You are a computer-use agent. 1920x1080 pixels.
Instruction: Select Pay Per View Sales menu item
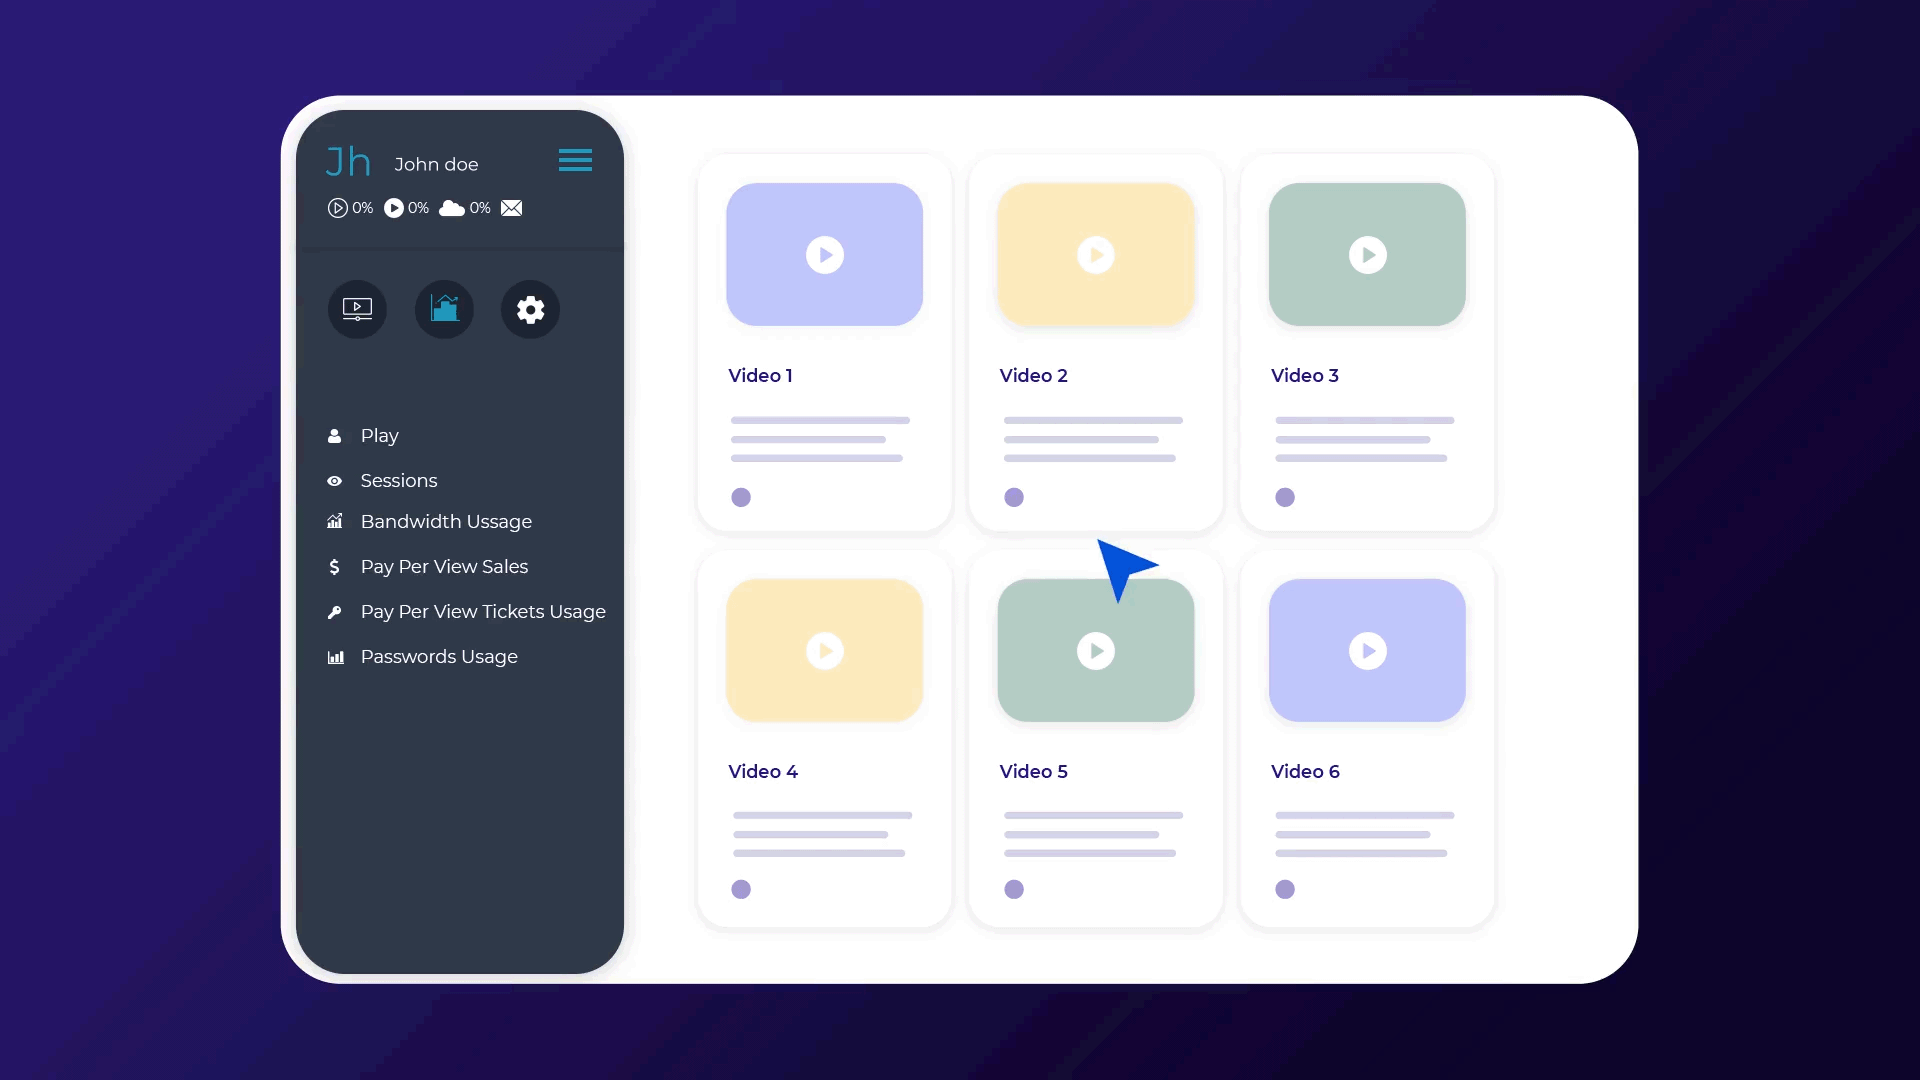444,566
